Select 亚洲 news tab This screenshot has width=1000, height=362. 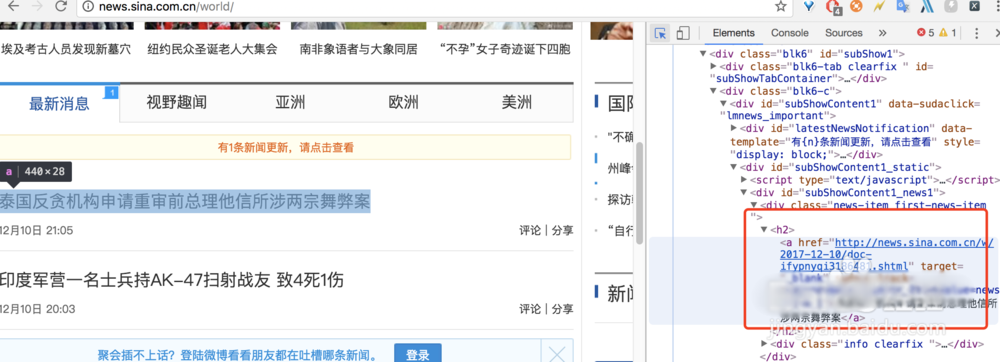[x=290, y=103]
